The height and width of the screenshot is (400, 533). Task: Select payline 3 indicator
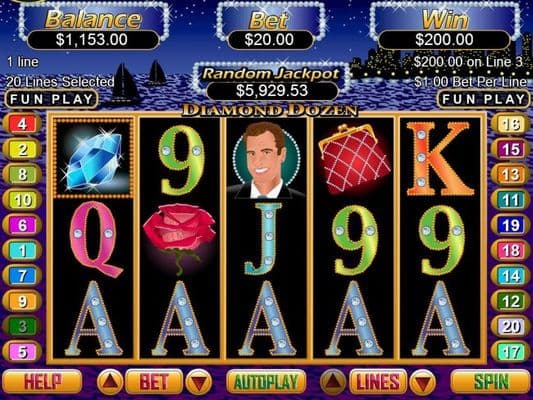22,327
